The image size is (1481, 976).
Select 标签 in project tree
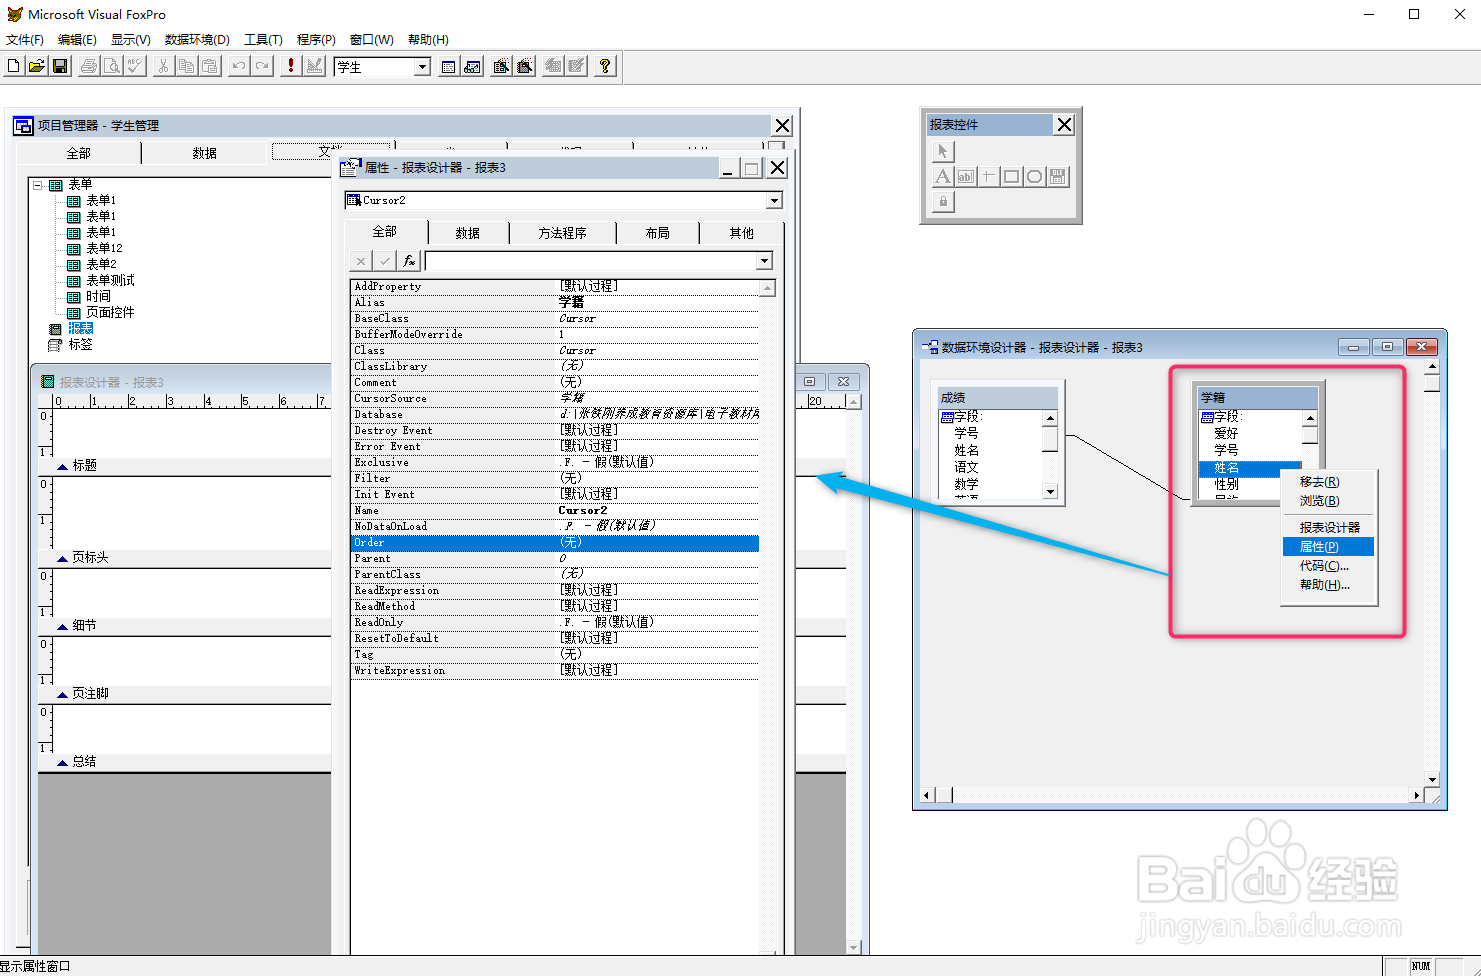(x=81, y=345)
